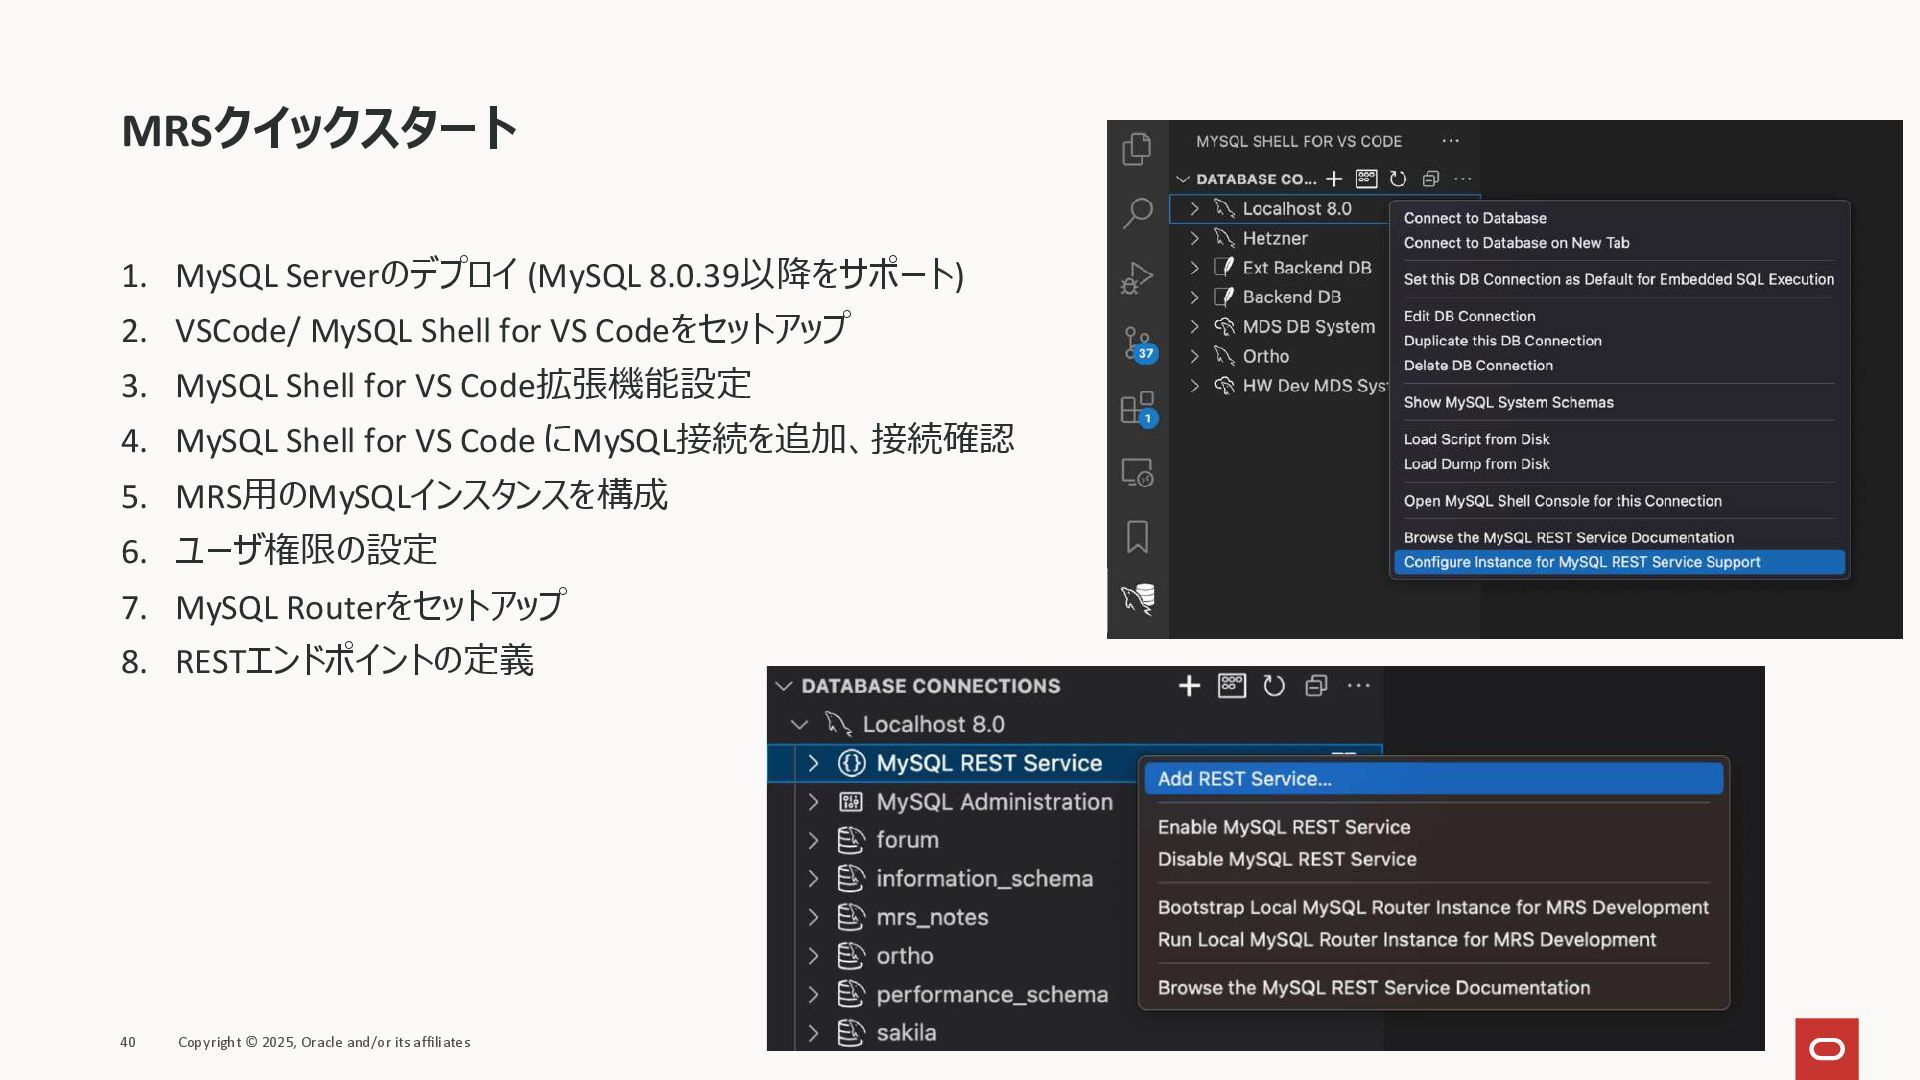This screenshot has height=1080, width=1920.
Task: Expand the Hetzner connection
Action: point(1194,238)
